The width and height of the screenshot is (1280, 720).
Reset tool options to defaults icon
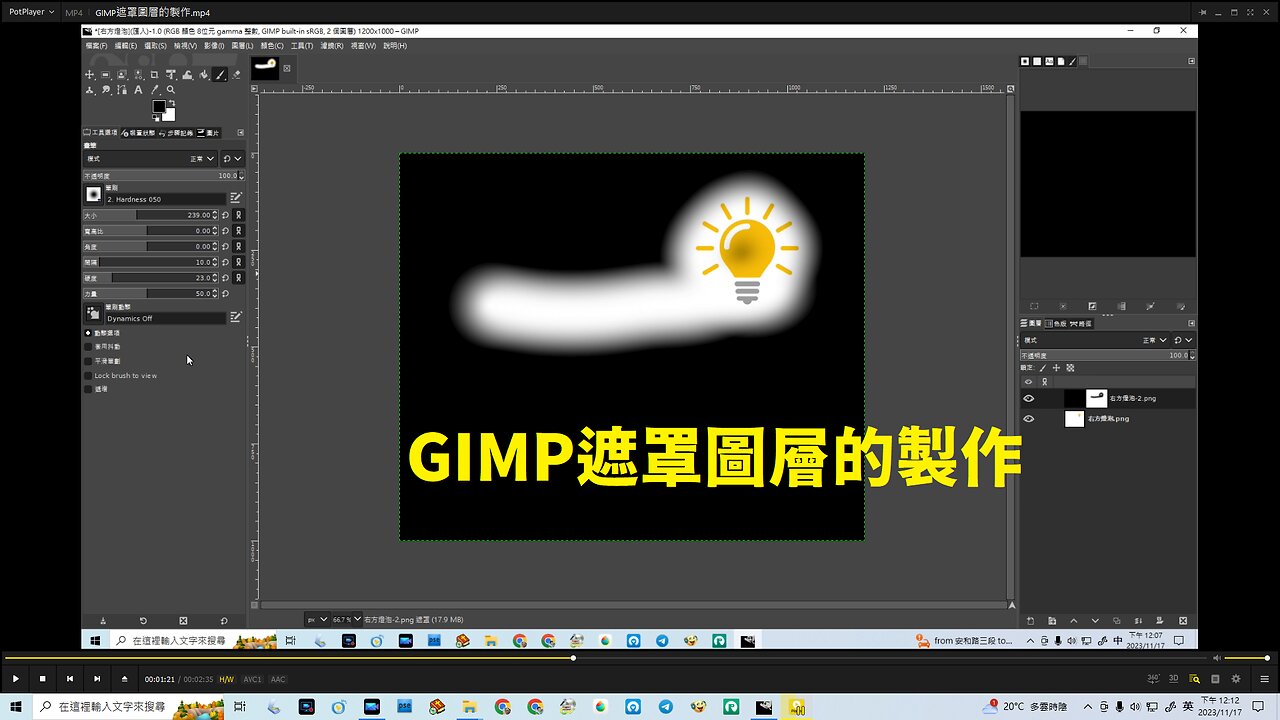point(224,620)
